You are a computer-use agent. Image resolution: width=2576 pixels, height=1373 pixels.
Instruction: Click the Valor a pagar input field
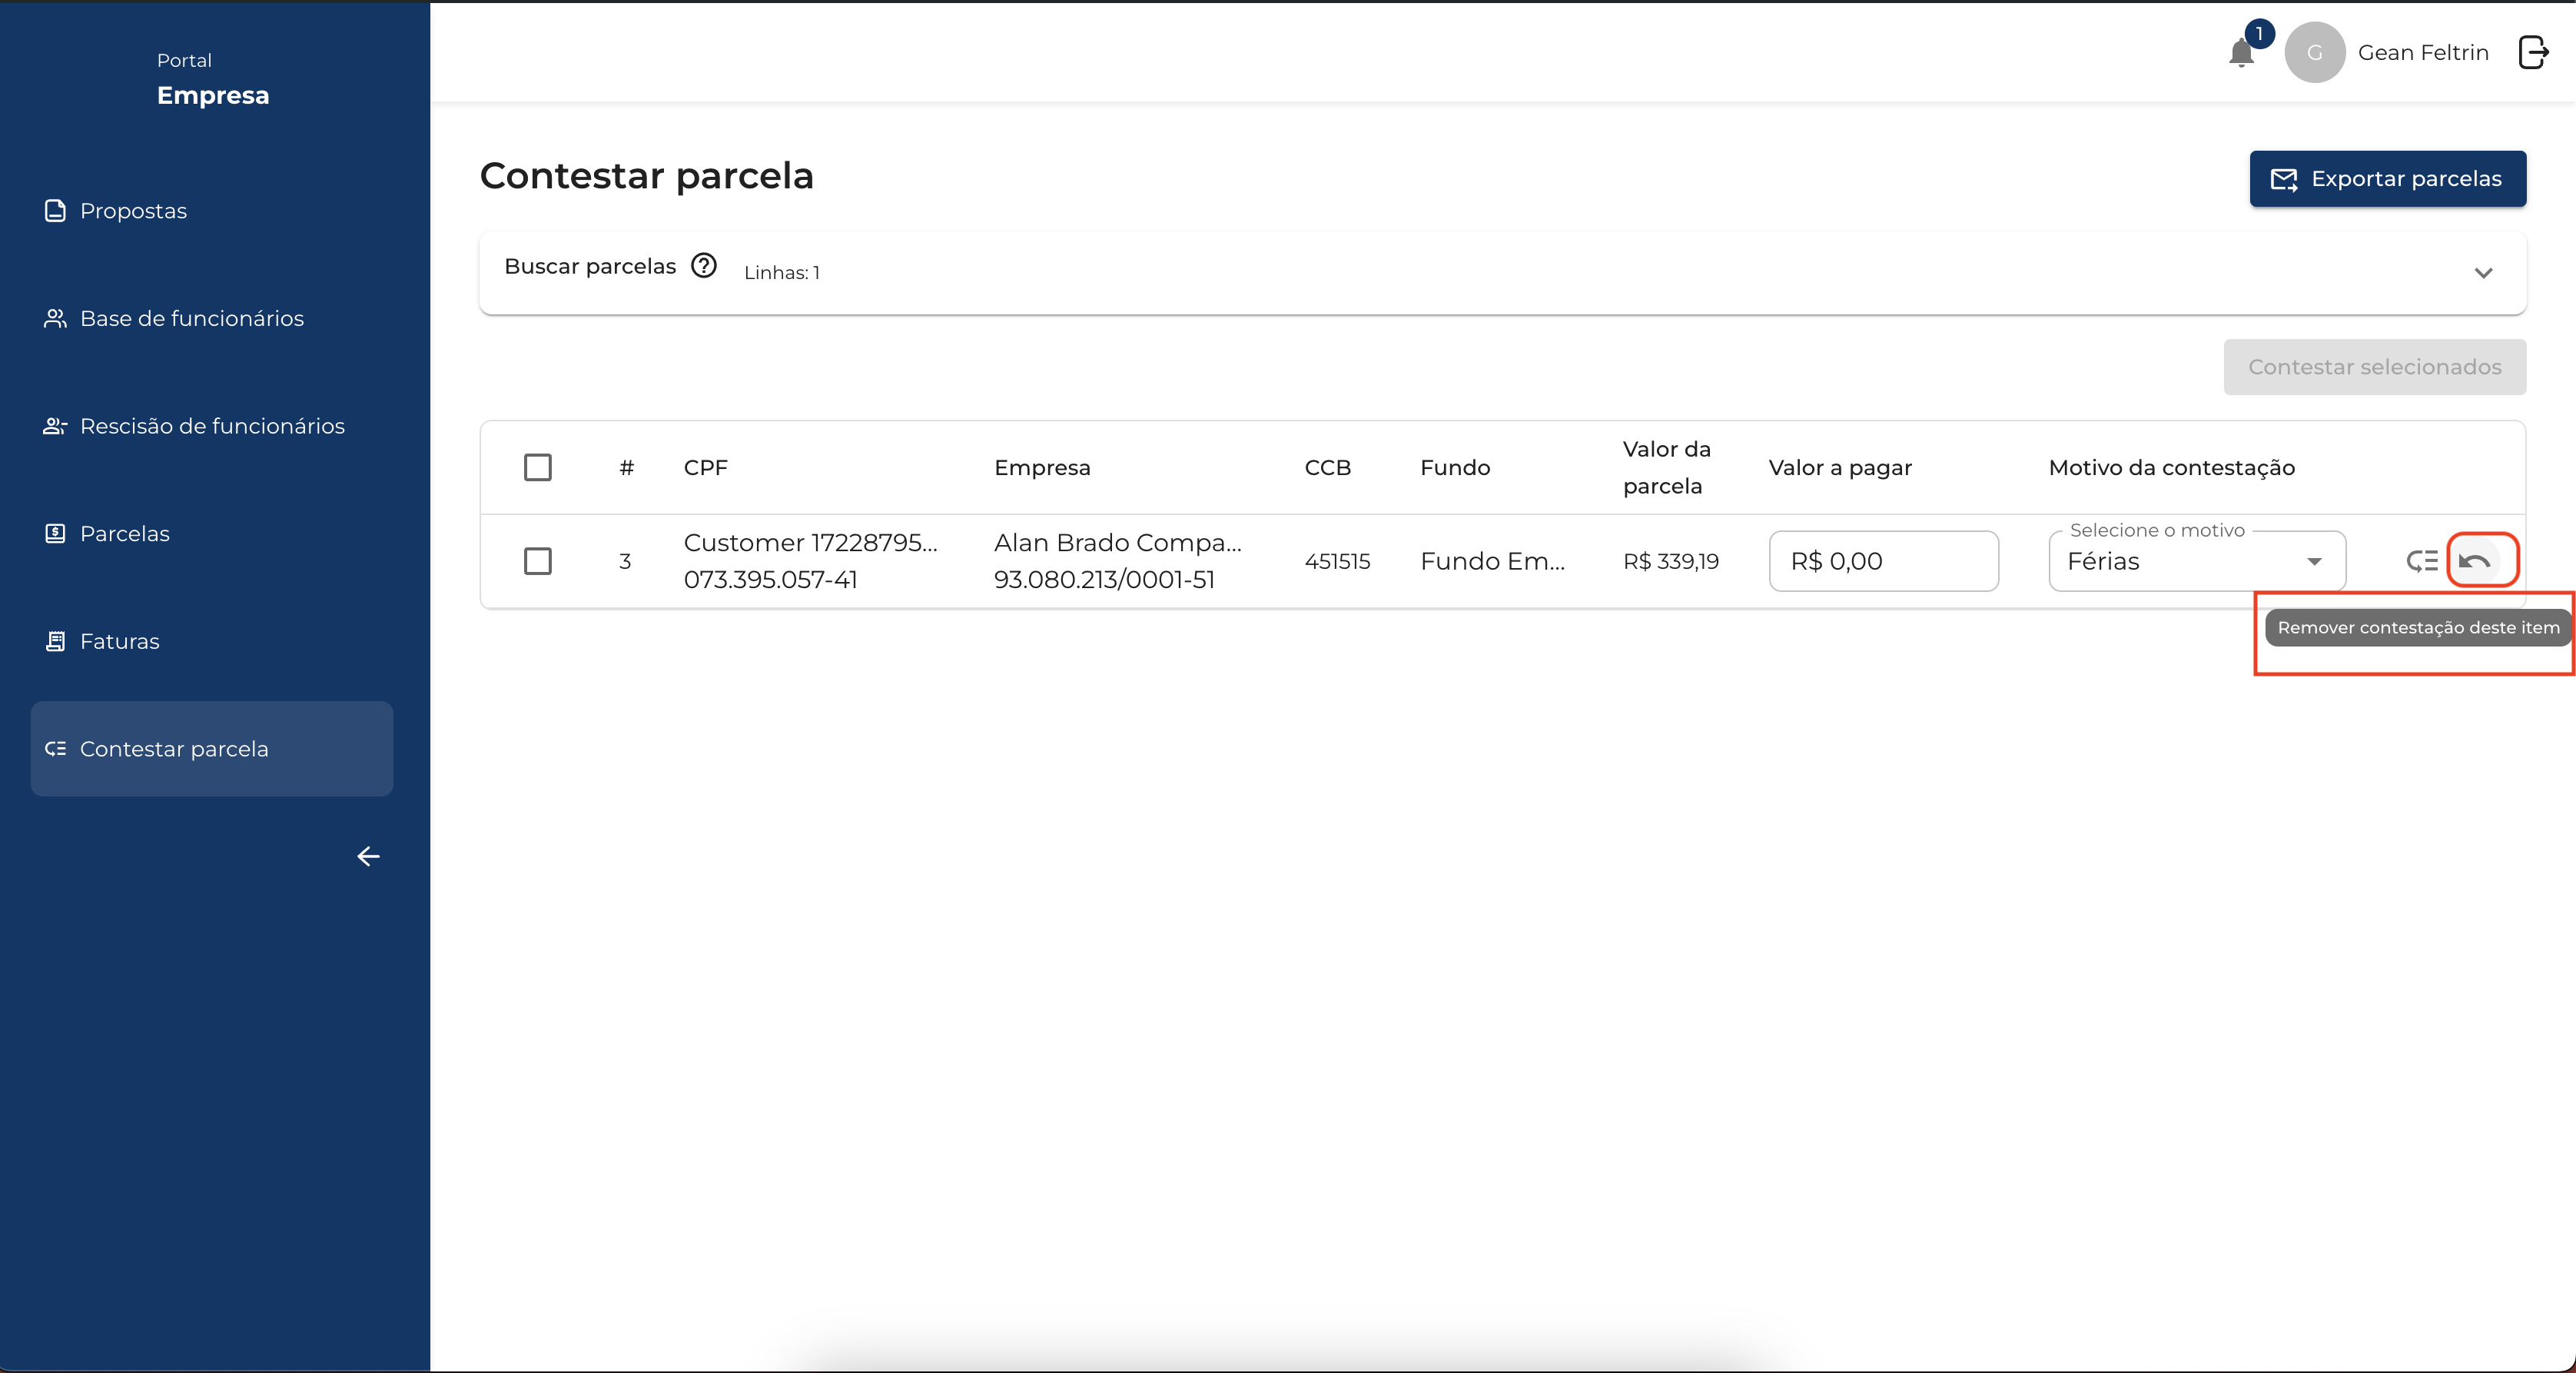click(1883, 561)
